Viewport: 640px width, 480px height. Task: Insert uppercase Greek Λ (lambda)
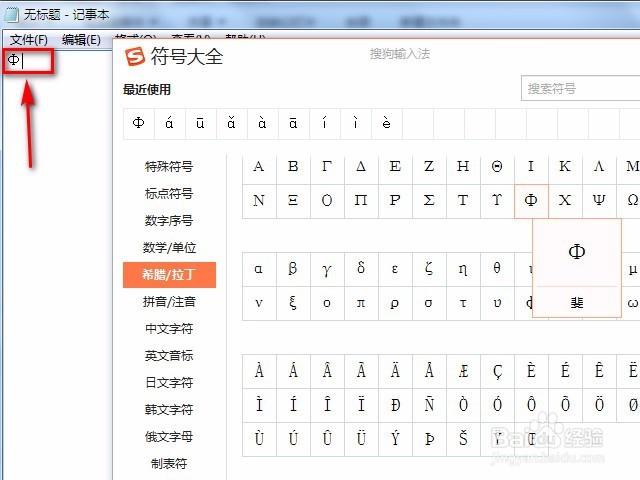(x=599, y=167)
